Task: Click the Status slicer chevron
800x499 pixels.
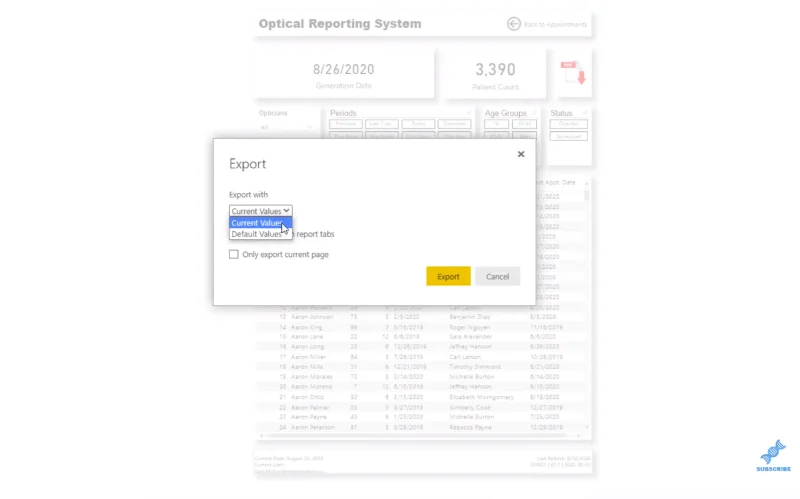Action: coord(585,113)
